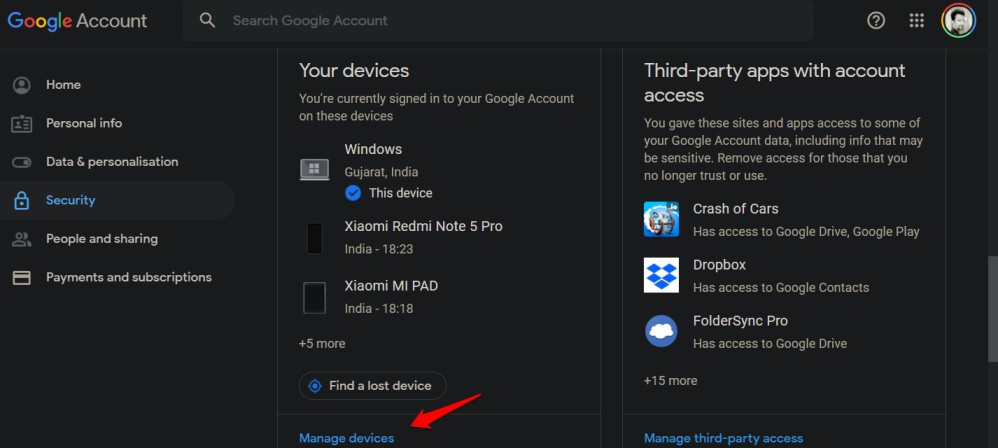Click the Personal info ID card icon
Image resolution: width=998 pixels, height=448 pixels.
pos(22,123)
